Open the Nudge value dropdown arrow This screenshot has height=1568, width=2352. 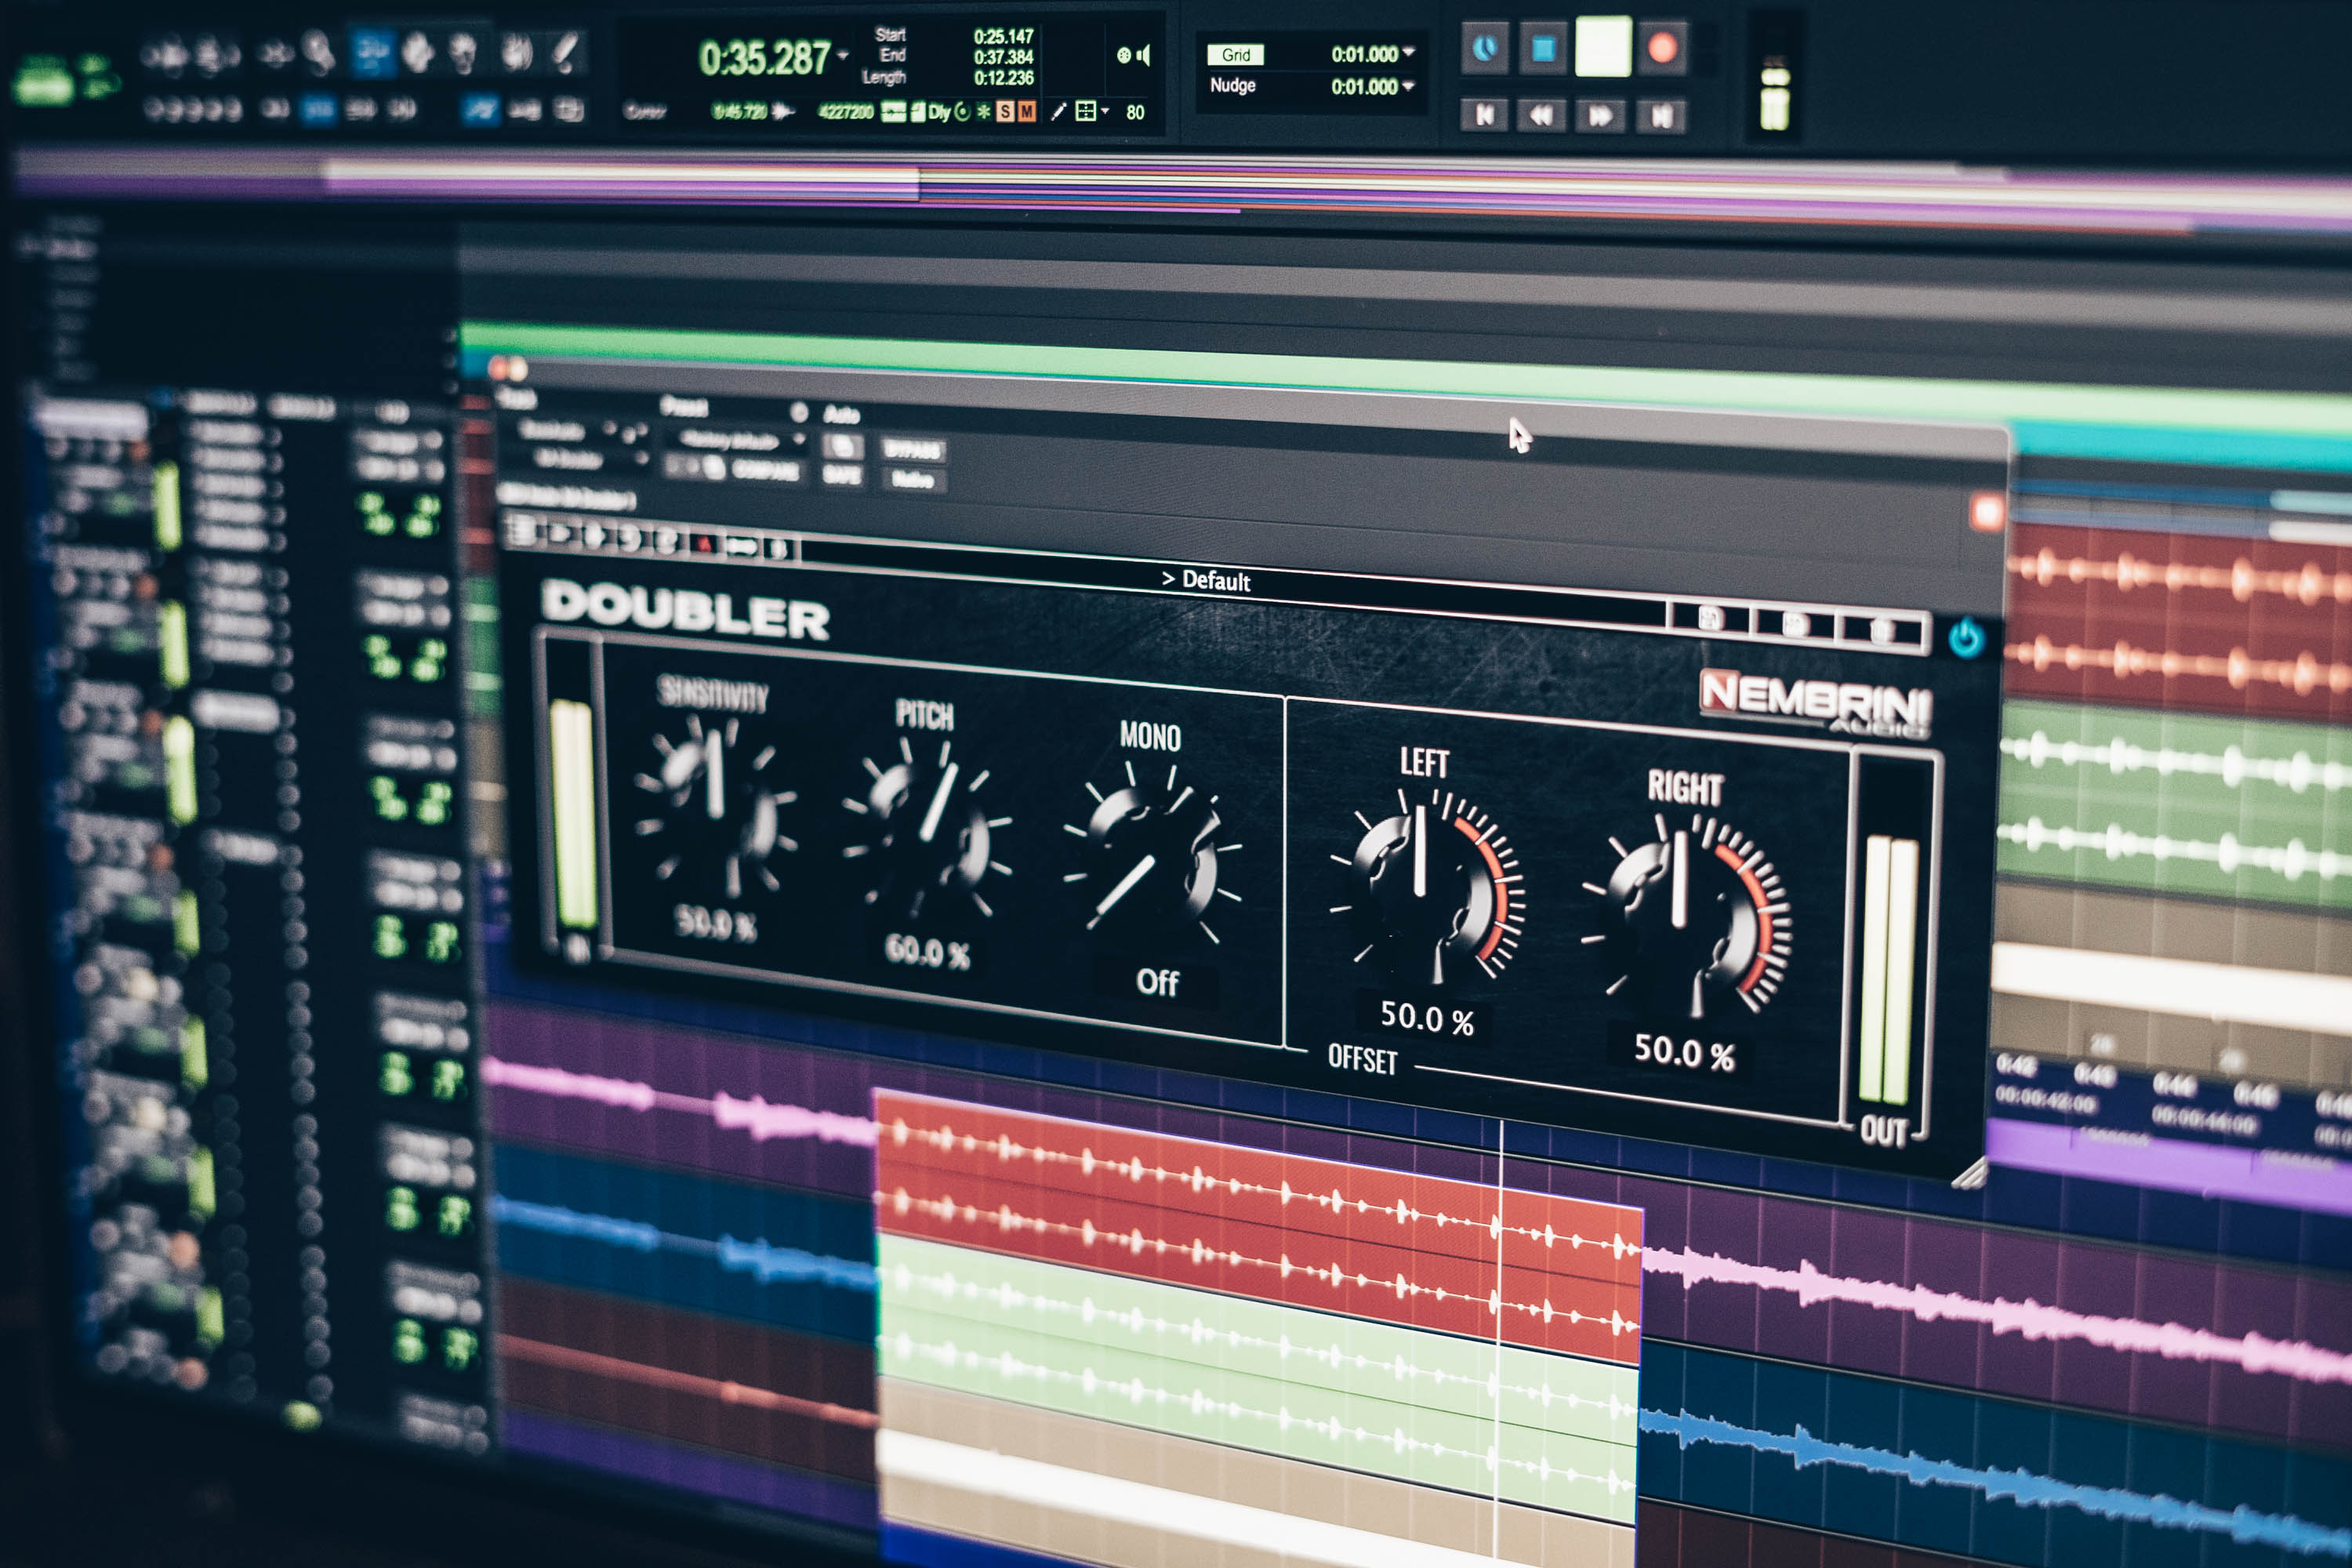point(1409,86)
